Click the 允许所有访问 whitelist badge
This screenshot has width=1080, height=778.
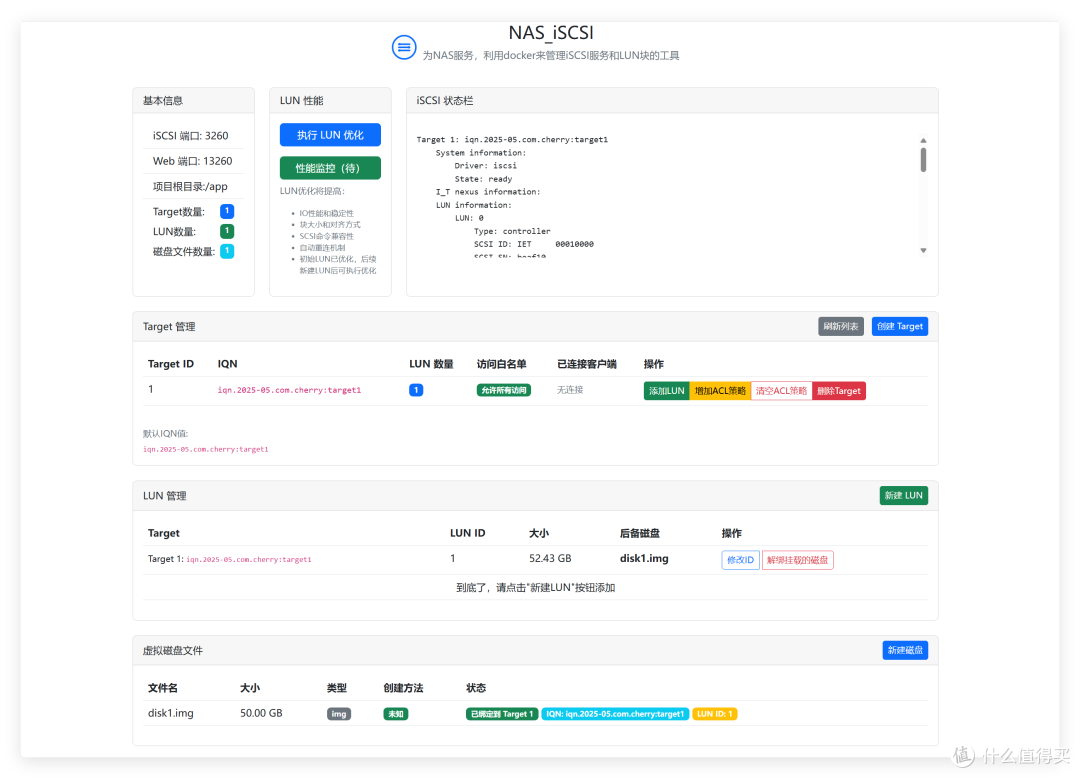click(503, 390)
